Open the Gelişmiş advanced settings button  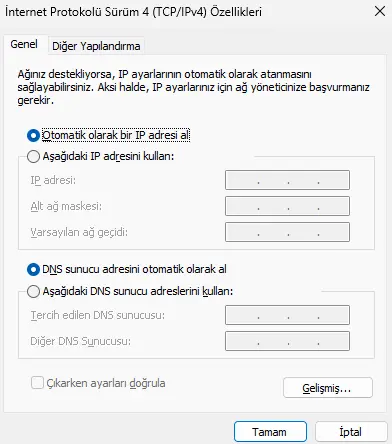(x=328, y=388)
